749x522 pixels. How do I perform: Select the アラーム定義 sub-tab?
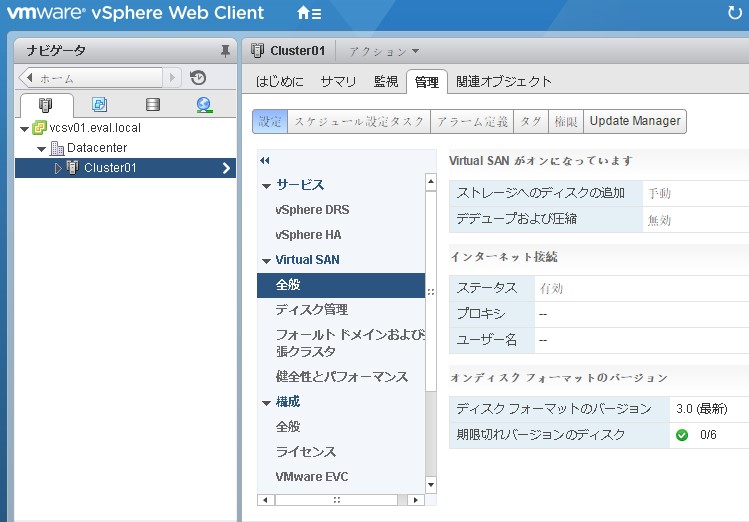point(472,121)
